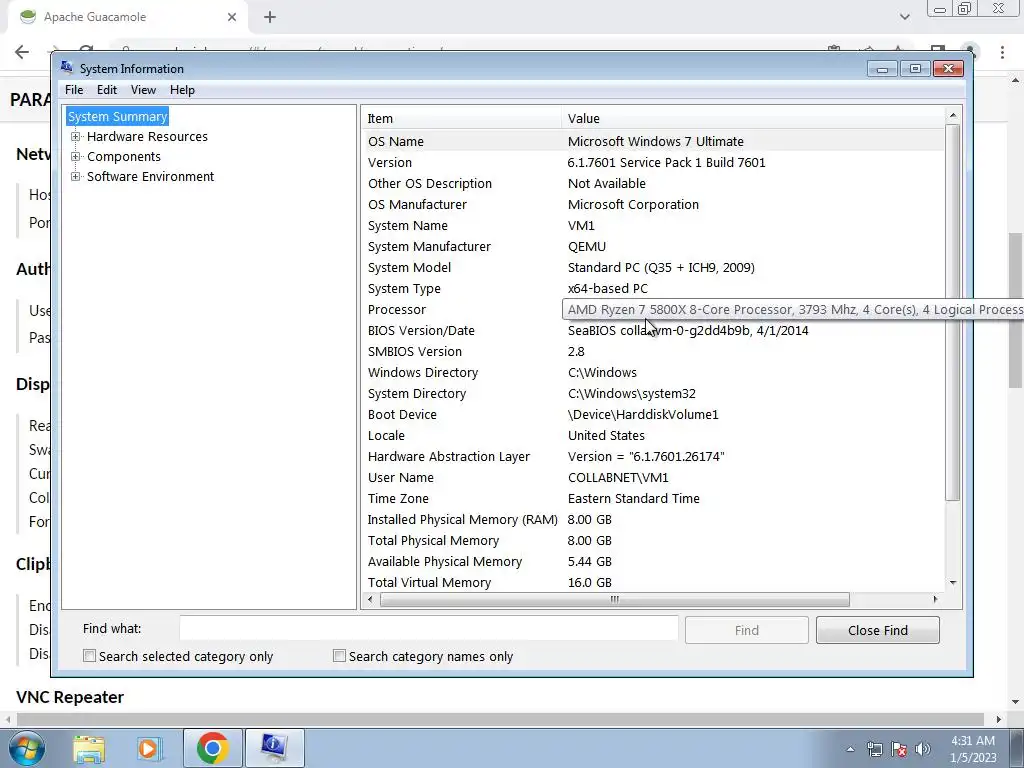Open a new browser tab
Screen dimensions: 1024x768
click(270, 17)
